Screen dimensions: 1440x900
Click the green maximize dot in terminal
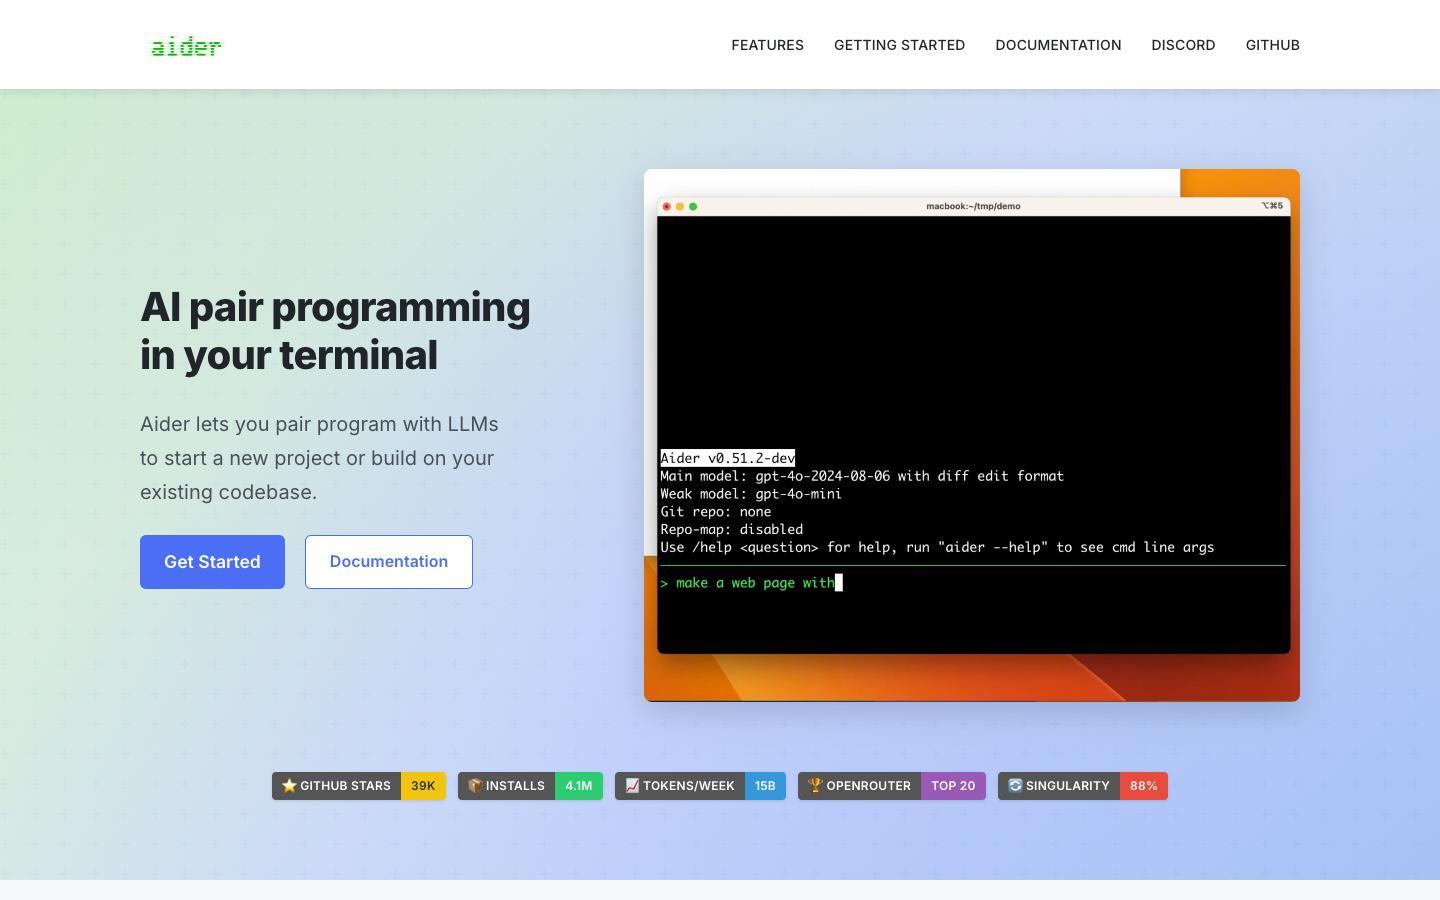pyautogui.click(x=693, y=207)
